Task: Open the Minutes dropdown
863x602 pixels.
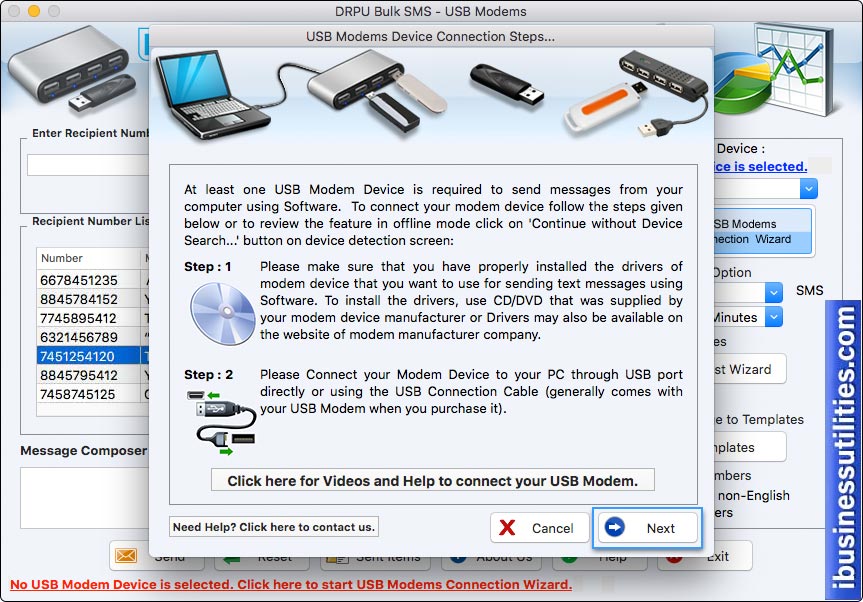Action: coord(773,317)
